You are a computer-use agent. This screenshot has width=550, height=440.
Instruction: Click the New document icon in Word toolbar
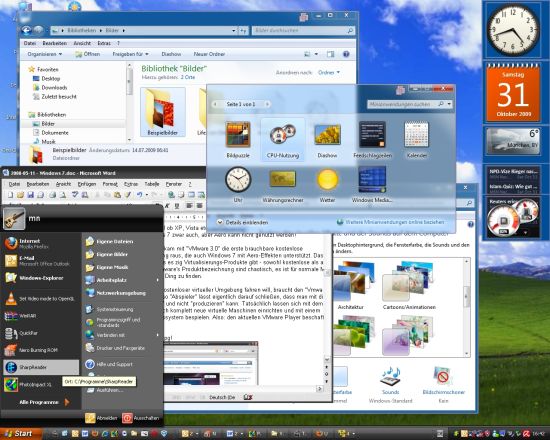tap(10, 195)
